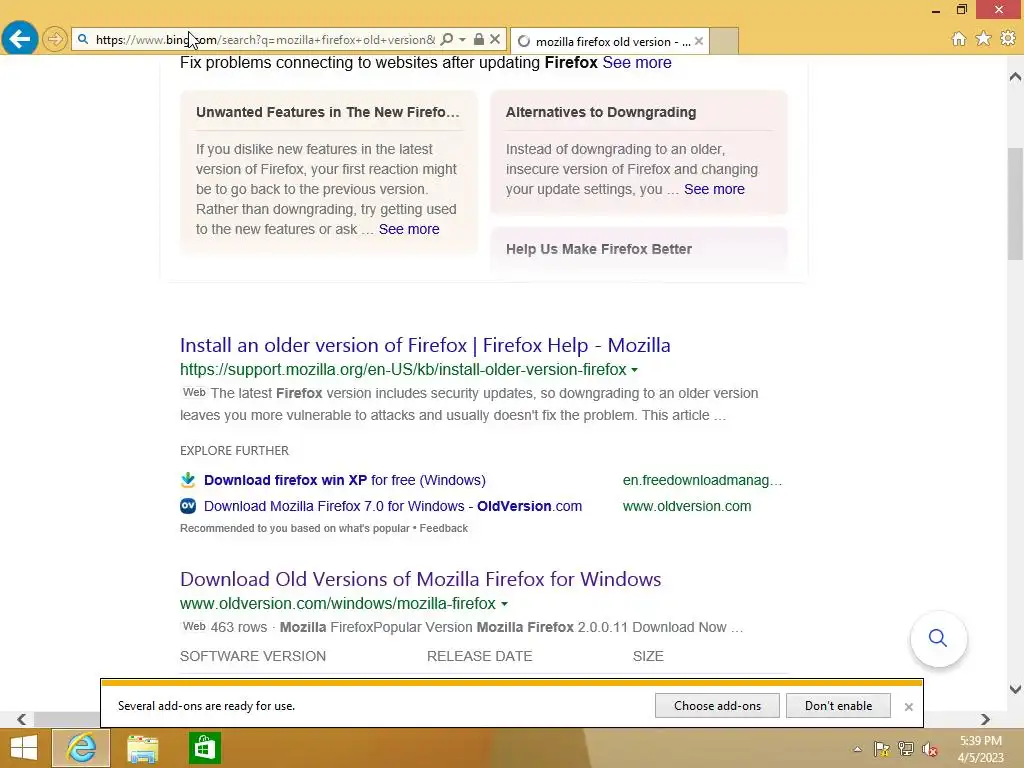Click the www.oldversion.com/windows/mozilla-firefox URL text
1024x768 pixels.
(338, 603)
